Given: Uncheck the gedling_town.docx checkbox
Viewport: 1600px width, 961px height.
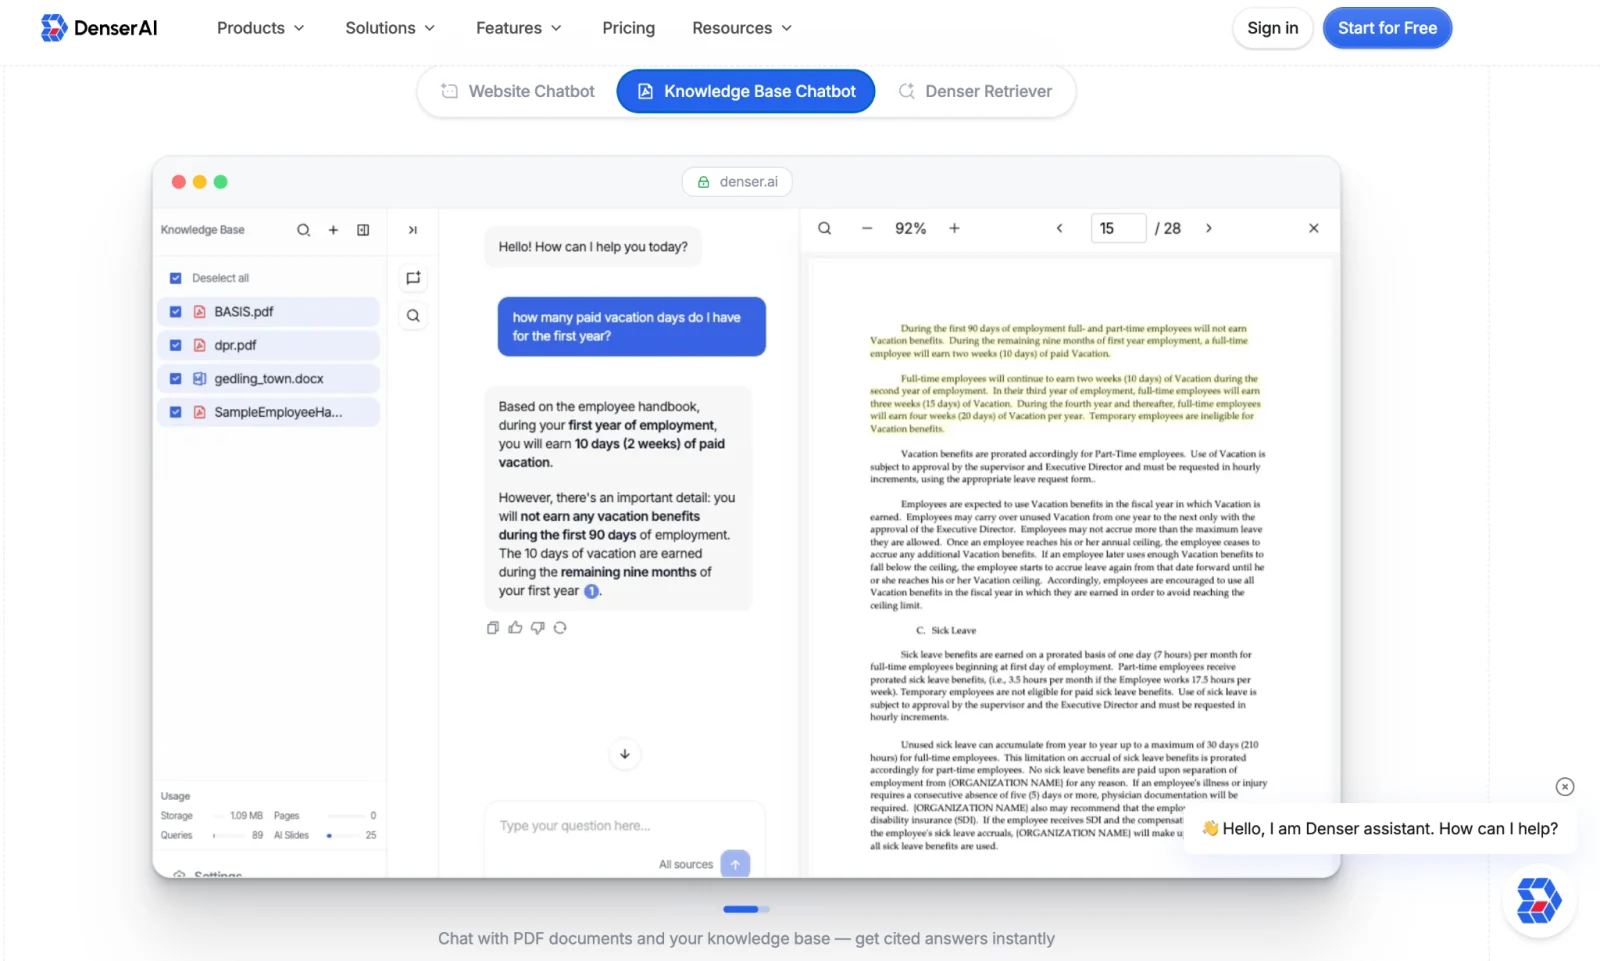Looking at the screenshot, I should (x=176, y=379).
